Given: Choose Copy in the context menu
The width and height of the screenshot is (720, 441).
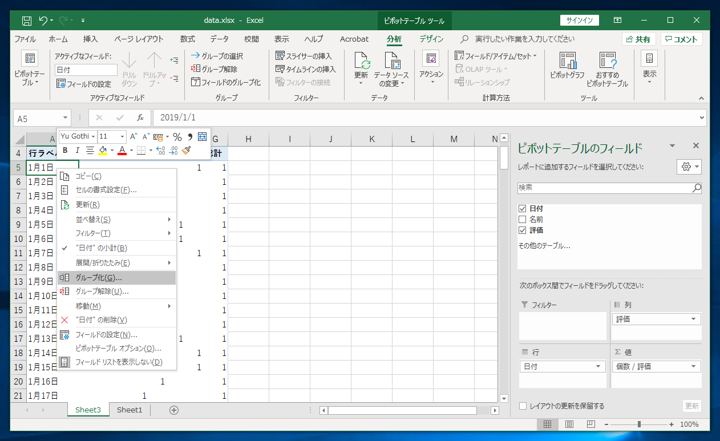Looking at the screenshot, I should pos(117,176).
